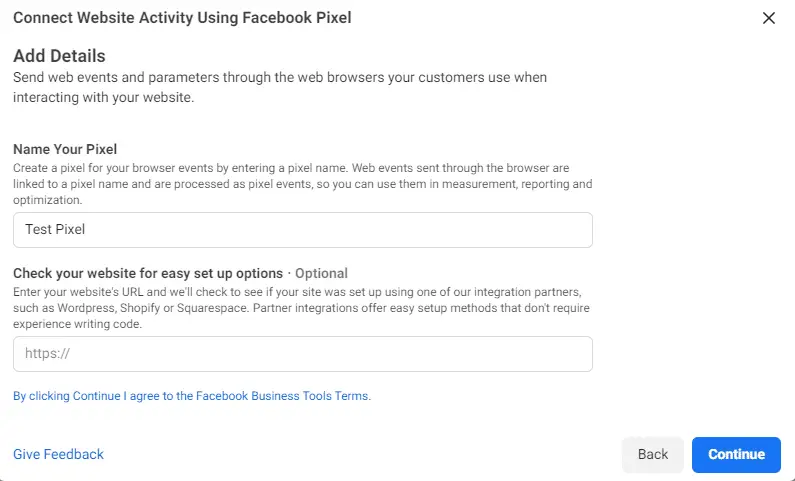Click the website URL field showing https://
Screen dimensions: 795x481
click(x=303, y=354)
